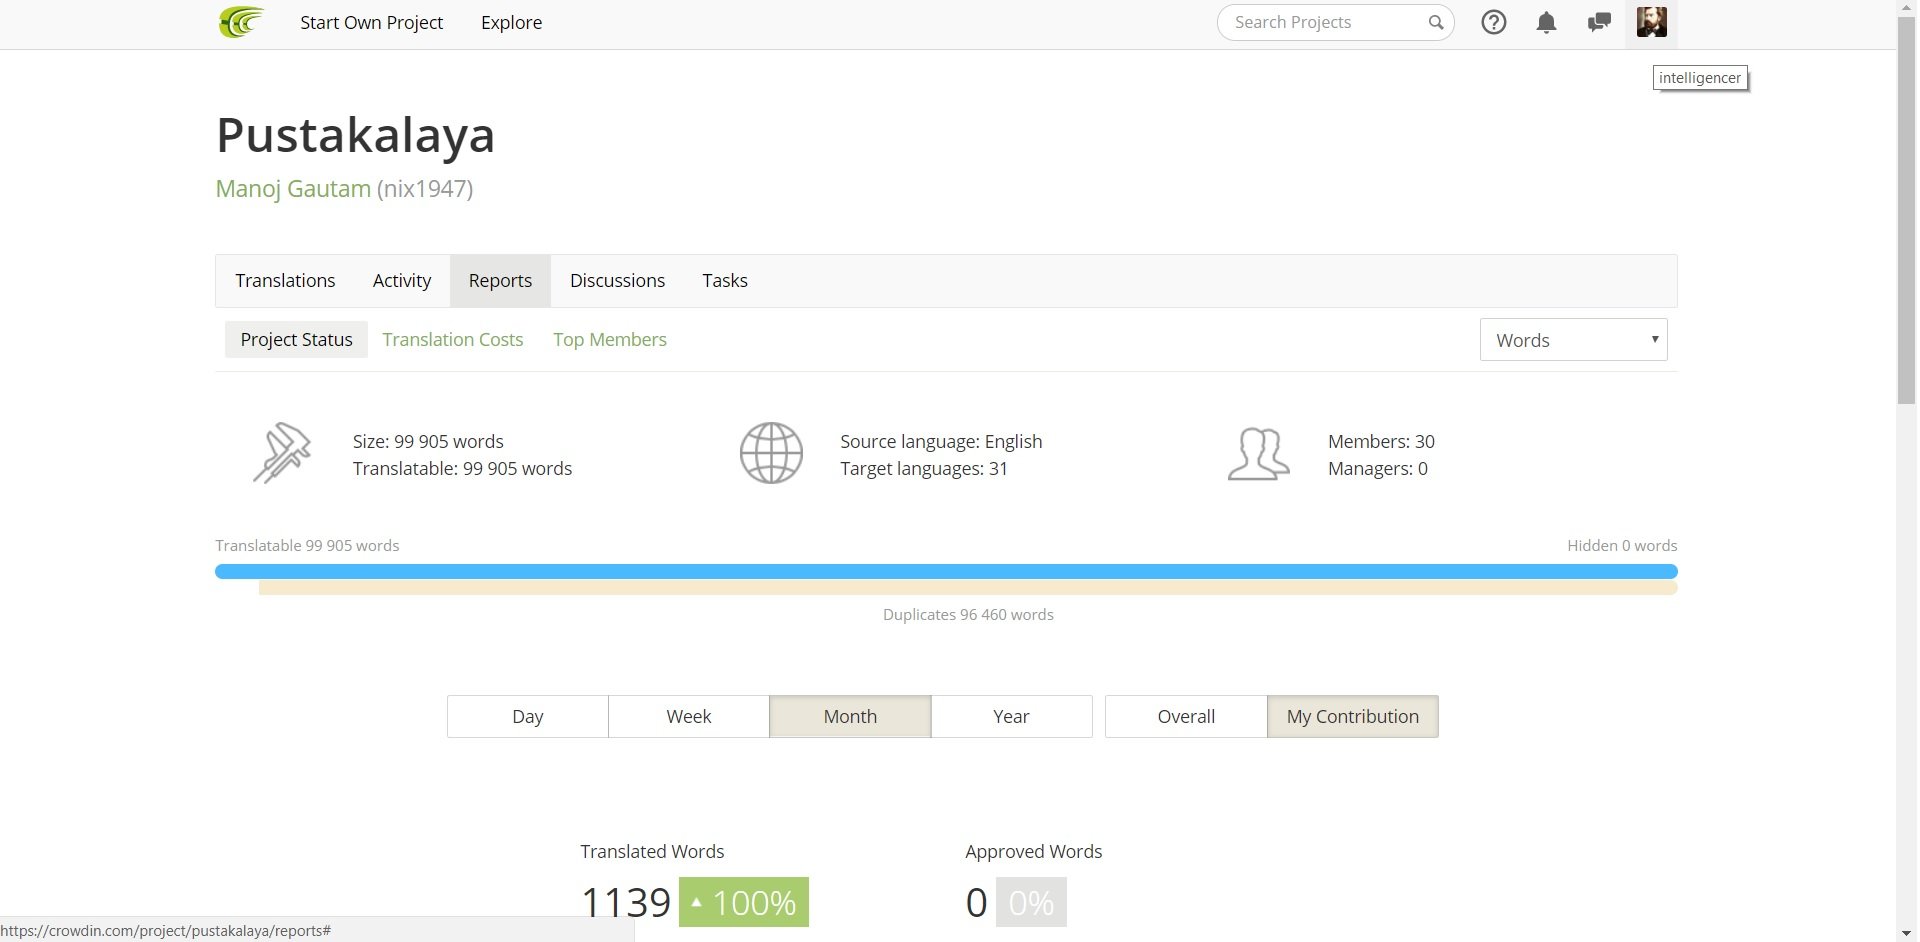This screenshot has width=1920, height=942.
Task: Click the 'Size: 99 905 words' text
Action: tap(428, 442)
